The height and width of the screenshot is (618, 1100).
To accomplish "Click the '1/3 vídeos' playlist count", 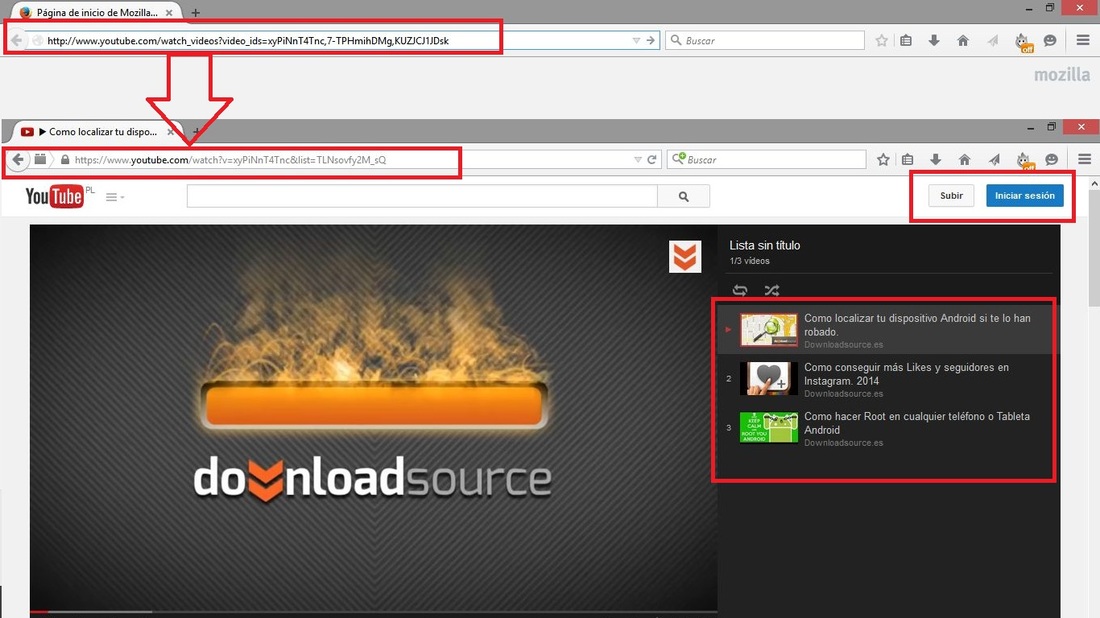I will (x=749, y=261).
